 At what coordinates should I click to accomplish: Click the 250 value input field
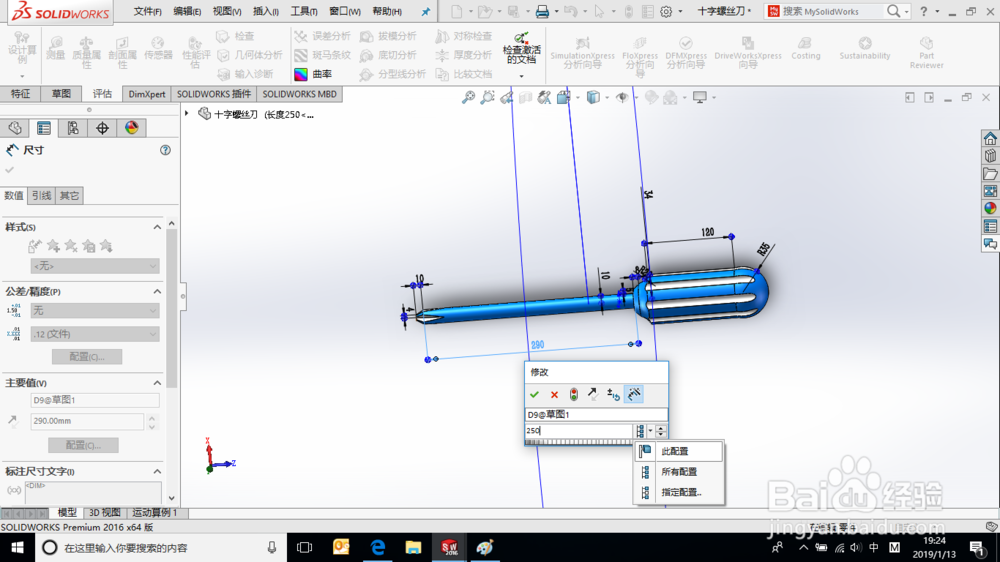pos(579,431)
